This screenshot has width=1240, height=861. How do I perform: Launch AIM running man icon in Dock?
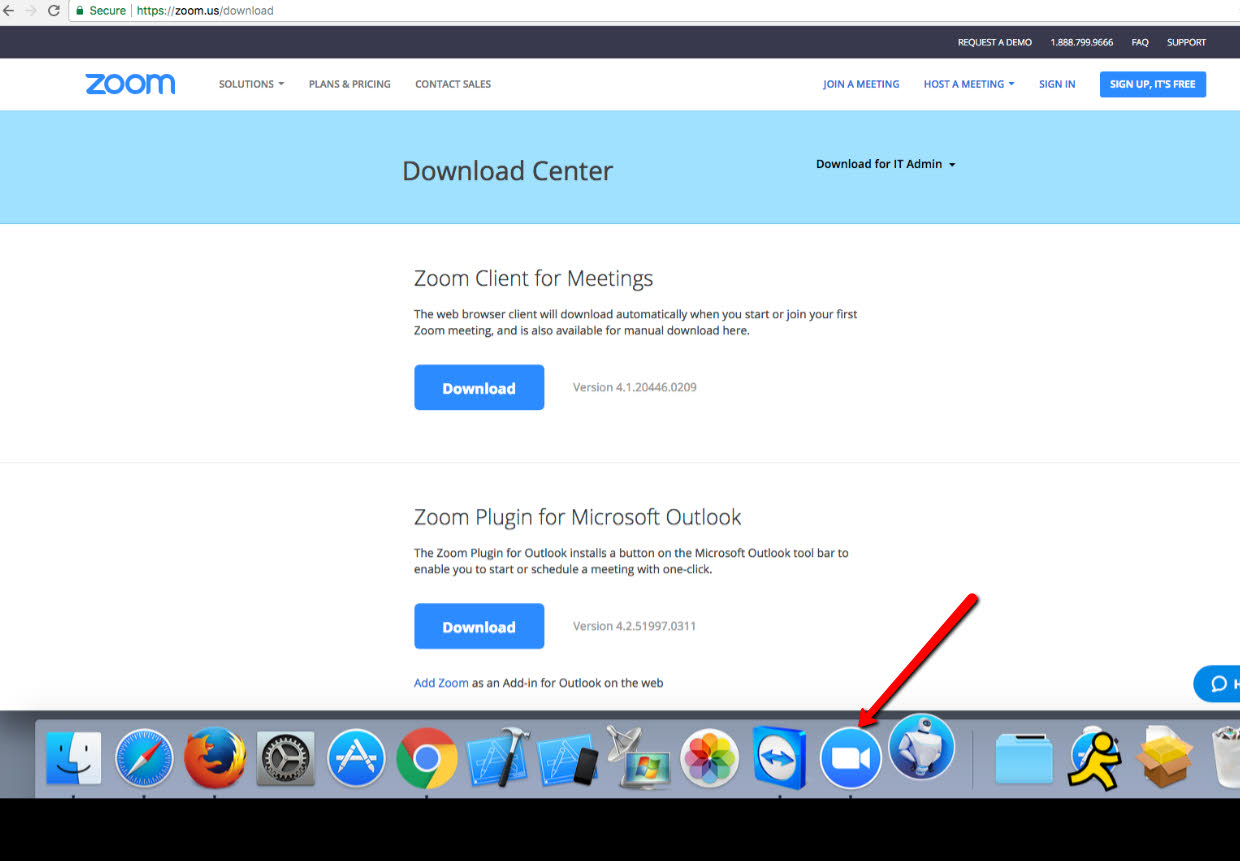tap(1096, 758)
